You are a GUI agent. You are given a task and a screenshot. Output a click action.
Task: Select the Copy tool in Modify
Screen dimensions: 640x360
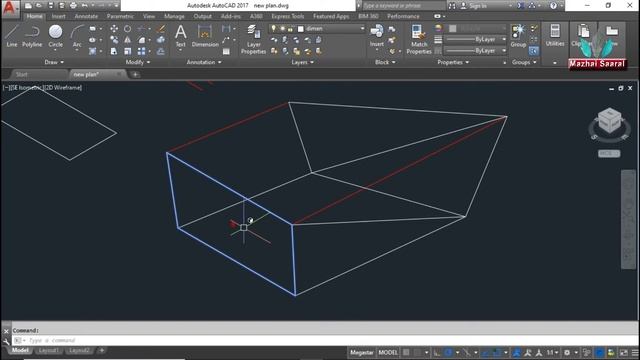[x=114, y=40]
